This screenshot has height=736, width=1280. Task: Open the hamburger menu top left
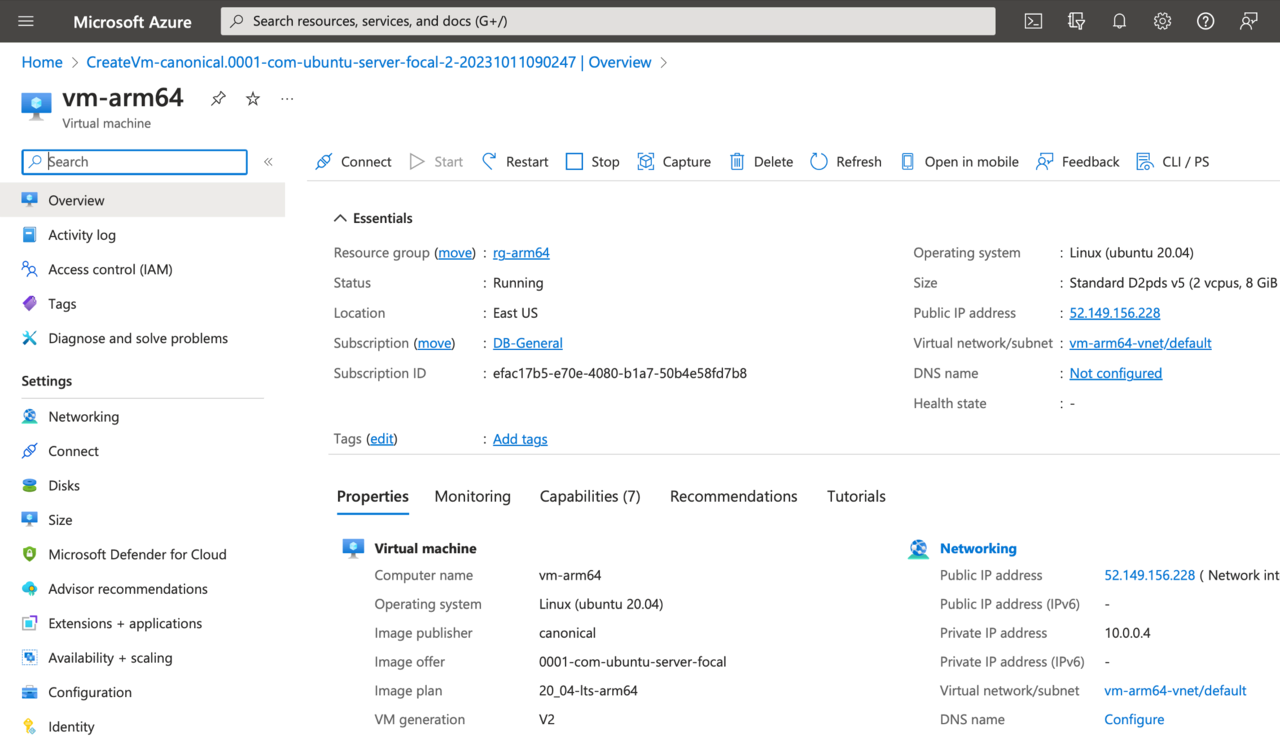tap(25, 21)
